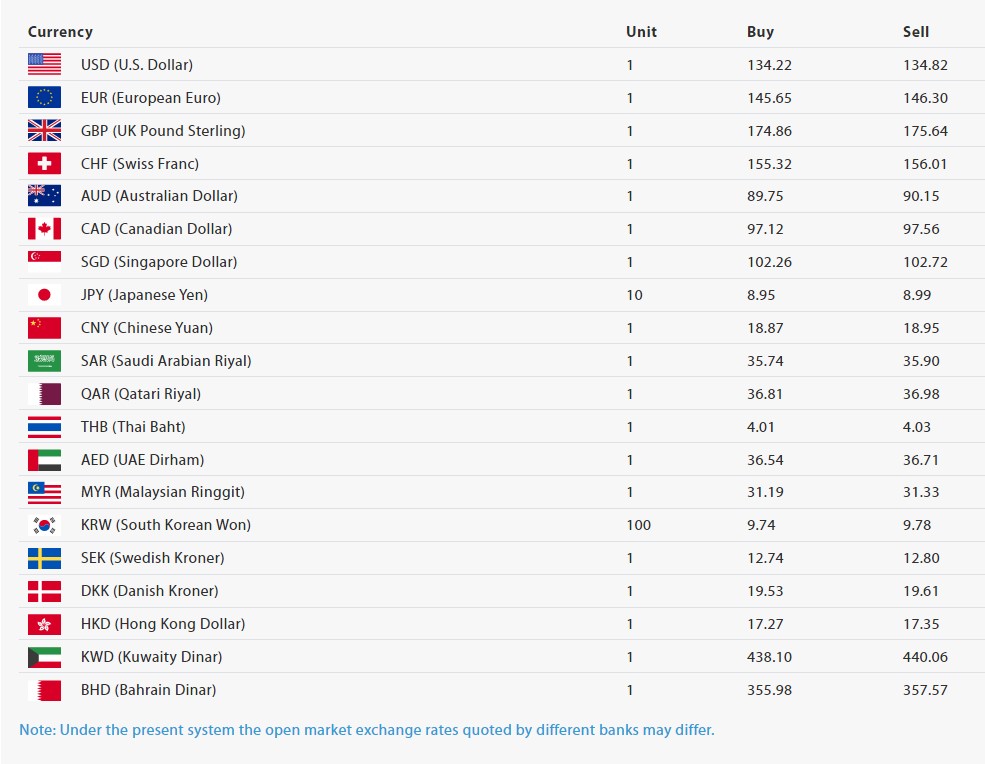Select the BHD sell rate 357.57
The width and height of the screenshot is (985, 764).
click(x=925, y=690)
